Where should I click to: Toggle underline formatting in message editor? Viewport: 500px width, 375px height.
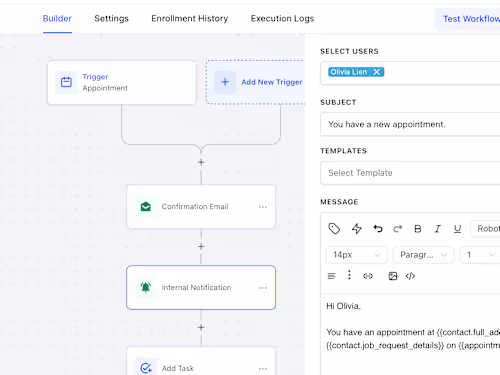tap(457, 229)
